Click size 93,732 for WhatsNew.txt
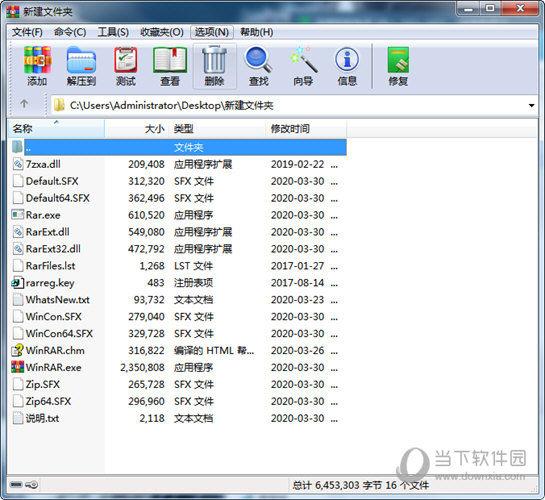 (149, 300)
